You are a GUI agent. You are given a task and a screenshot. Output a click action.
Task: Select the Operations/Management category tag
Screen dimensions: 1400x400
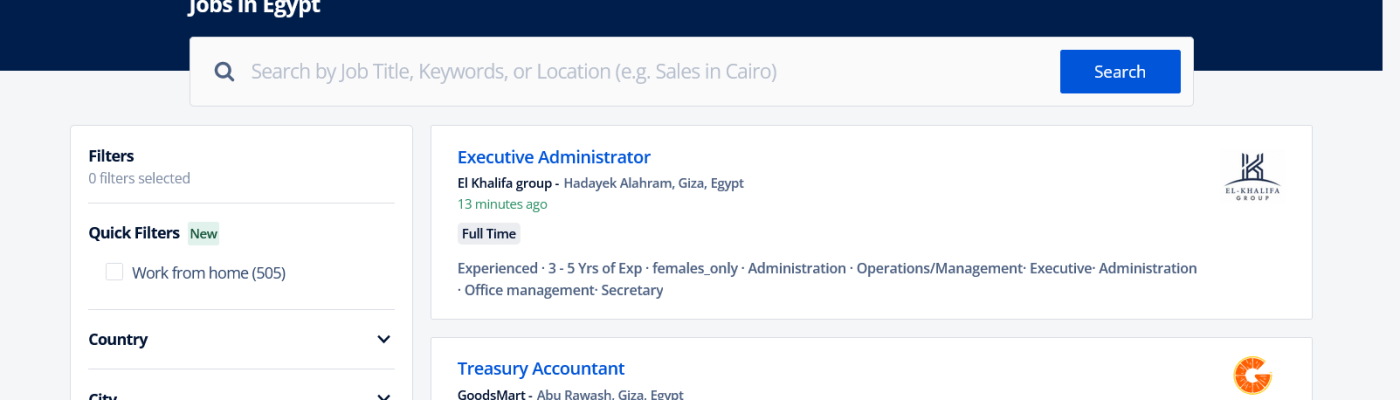tap(939, 268)
